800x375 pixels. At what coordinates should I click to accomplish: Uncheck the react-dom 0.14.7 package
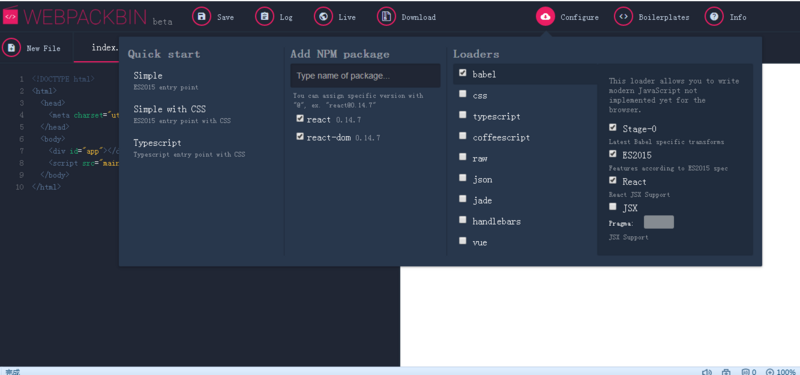click(x=300, y=137)
